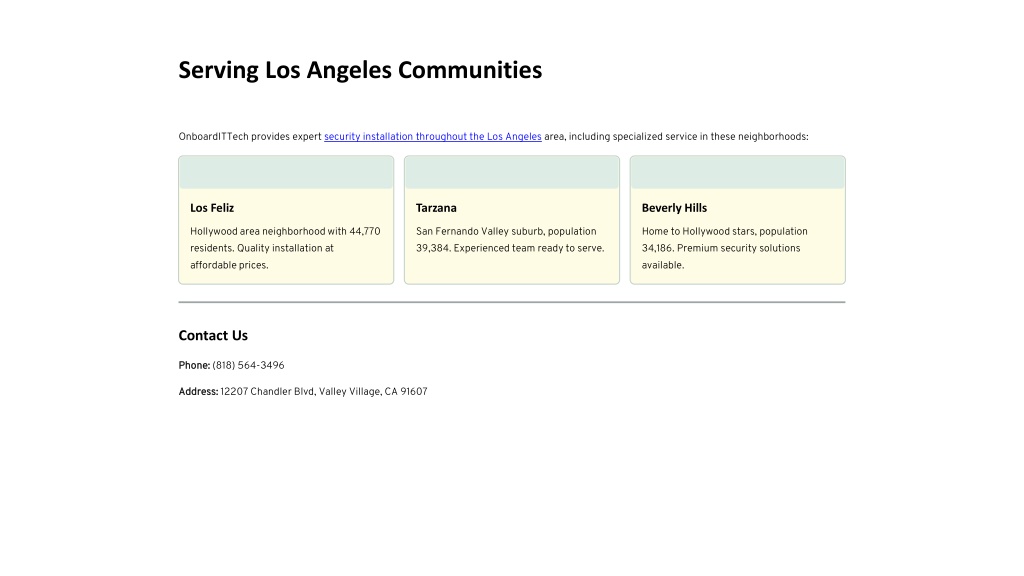
Task: Open the security installation throughout Los Angeles link
Action: 432,136
